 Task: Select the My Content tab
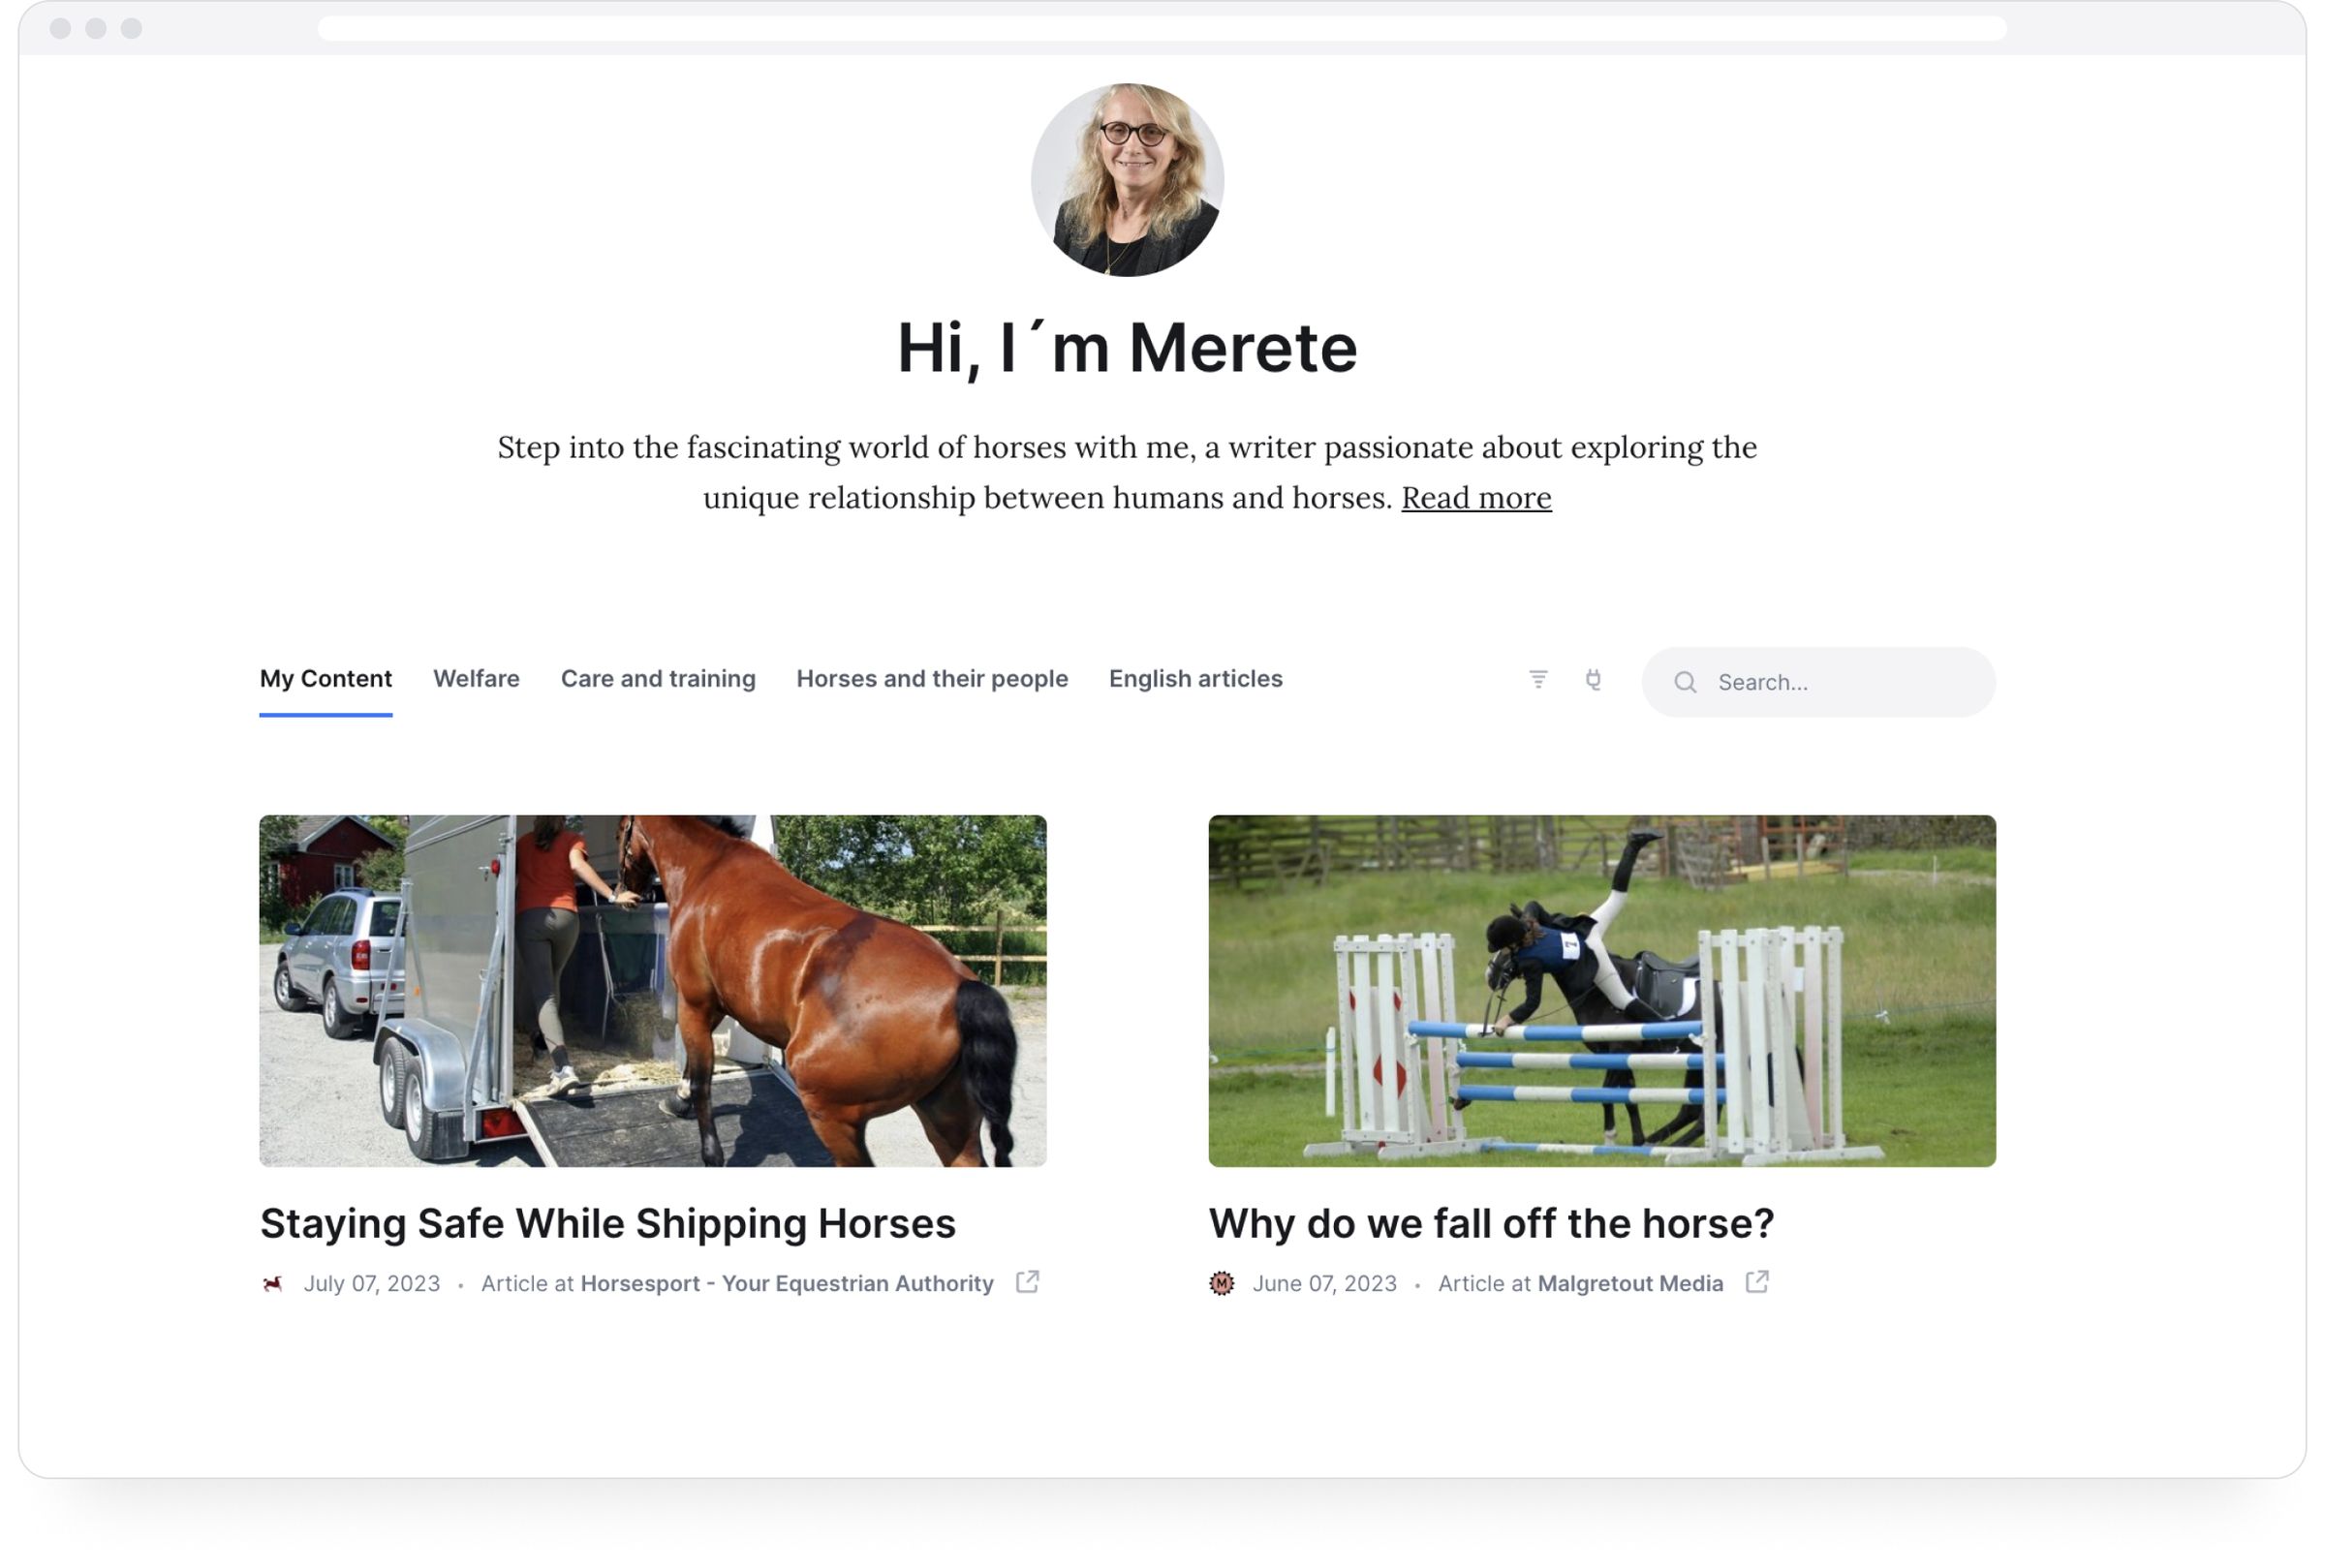(x=326, y=678)
